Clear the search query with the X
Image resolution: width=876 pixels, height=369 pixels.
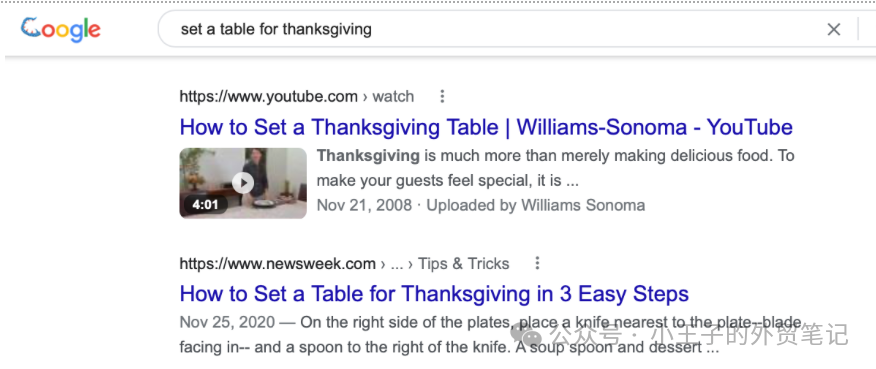click(x=834, y=30)
